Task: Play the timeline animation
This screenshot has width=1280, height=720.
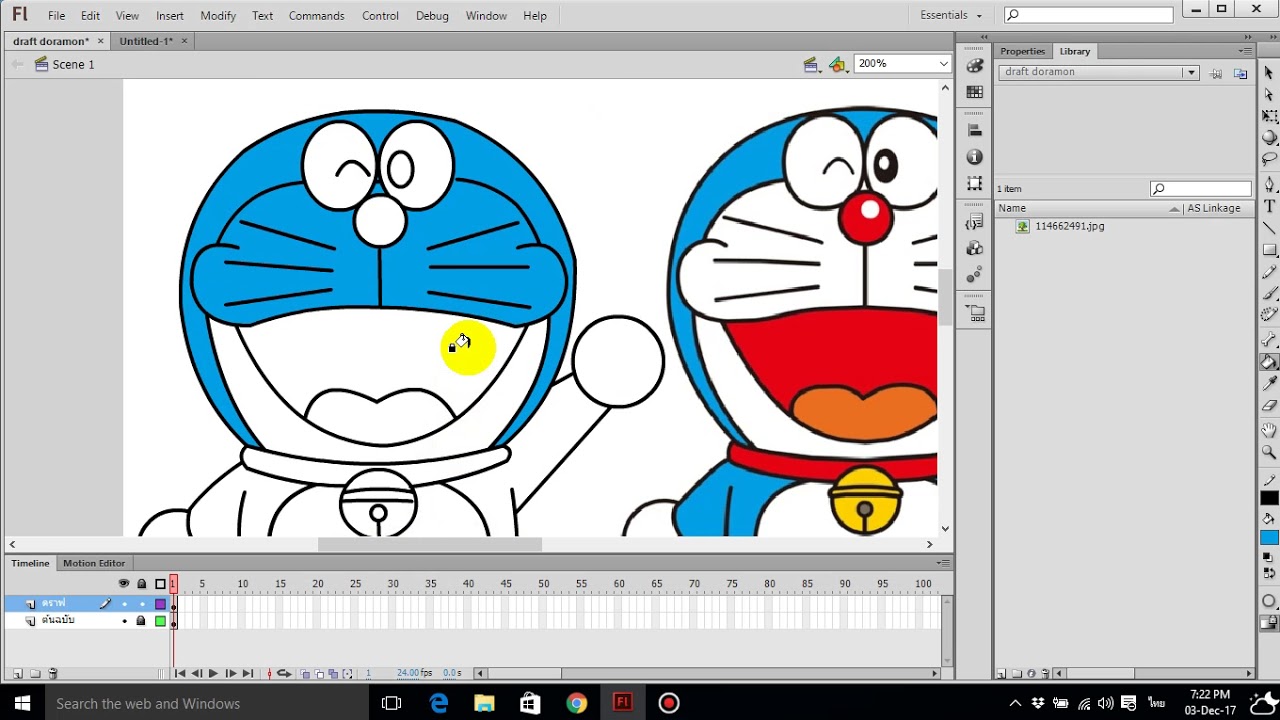Action: click(x=213, y=674)
